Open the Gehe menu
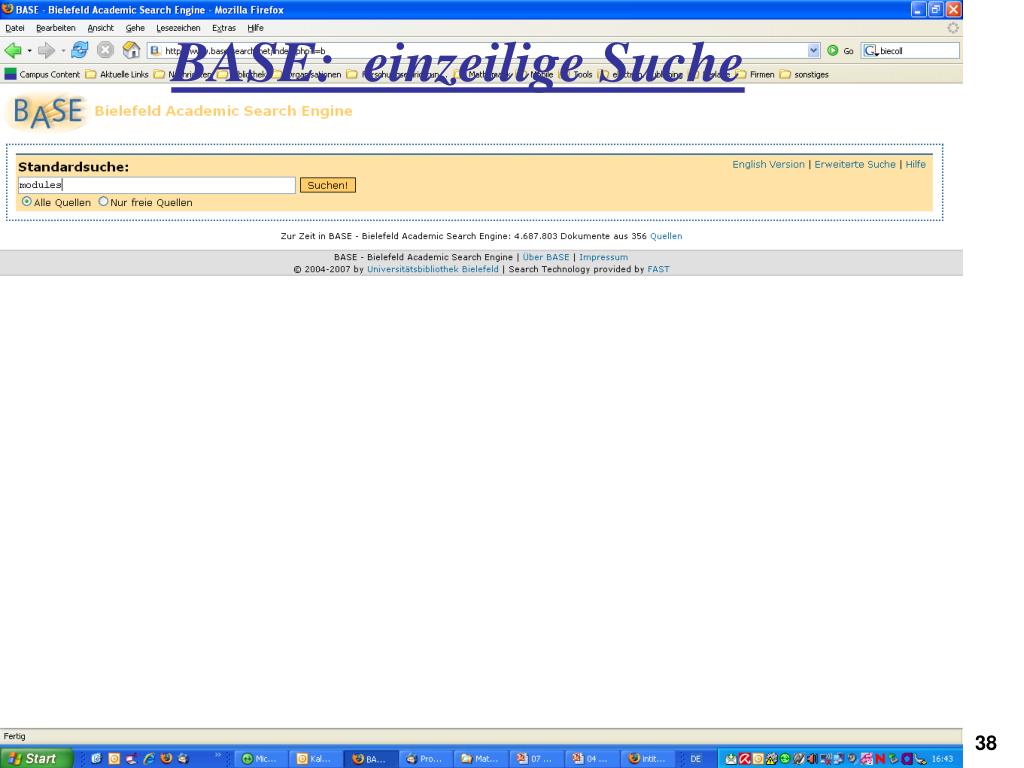The width and height of the screenshot is (1024, 768). point(135,28)
